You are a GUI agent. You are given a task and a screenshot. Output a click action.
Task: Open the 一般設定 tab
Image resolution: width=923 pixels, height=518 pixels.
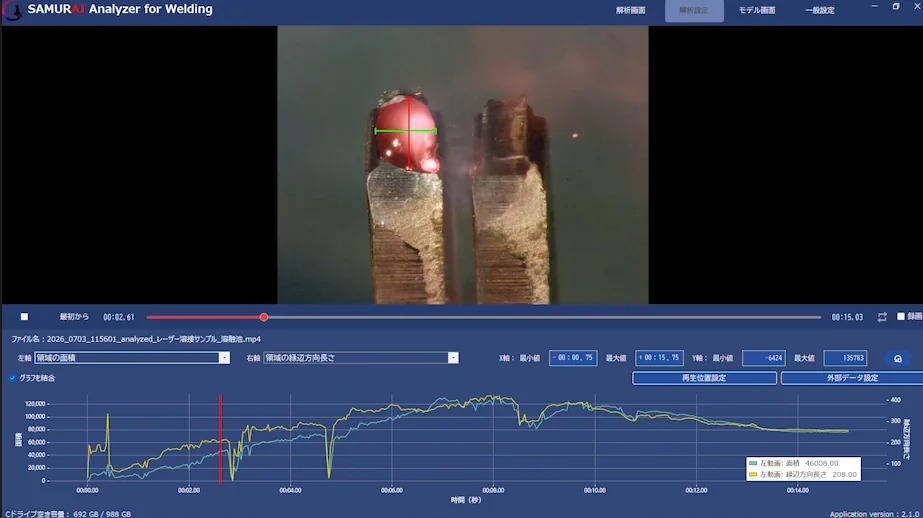tap(820, 11)
